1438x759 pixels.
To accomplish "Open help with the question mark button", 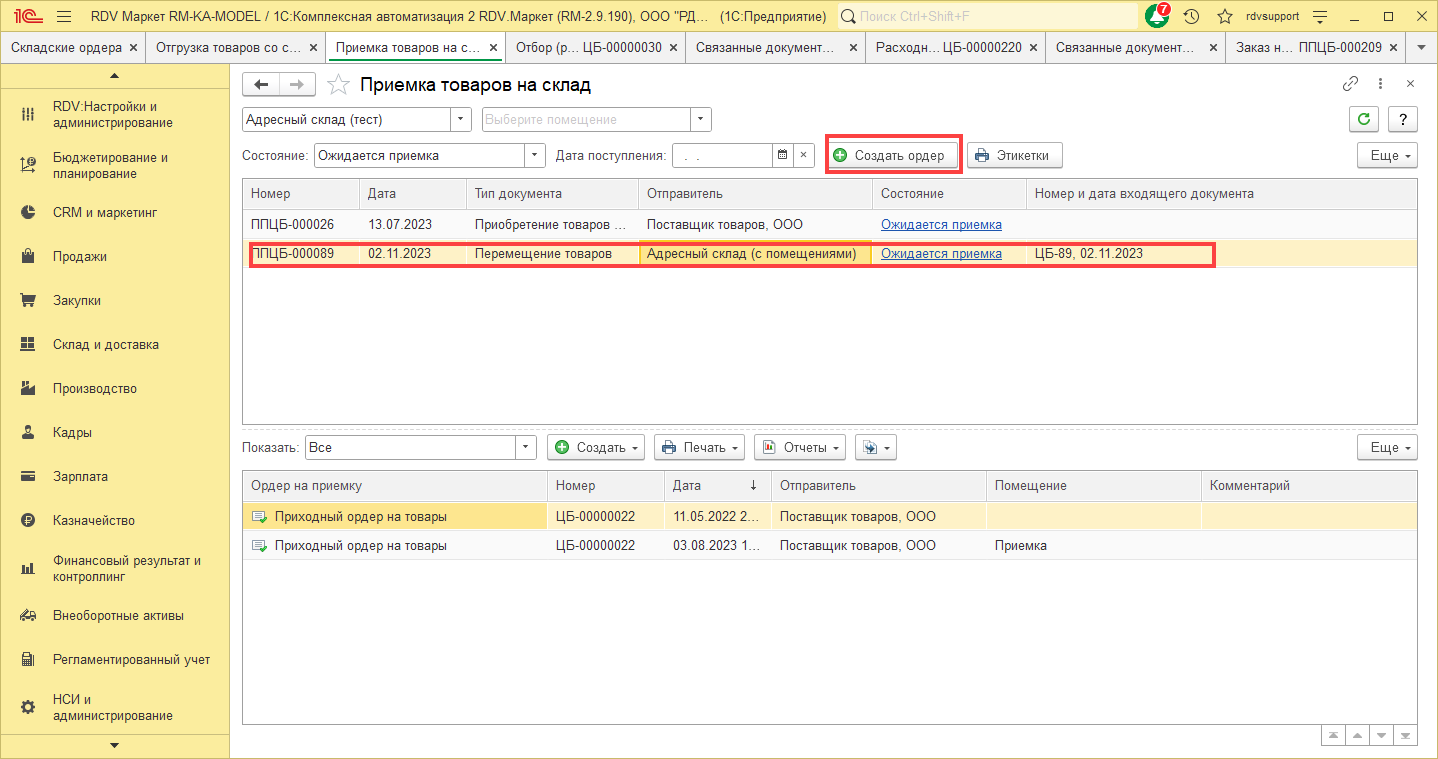I will 1403,120.
